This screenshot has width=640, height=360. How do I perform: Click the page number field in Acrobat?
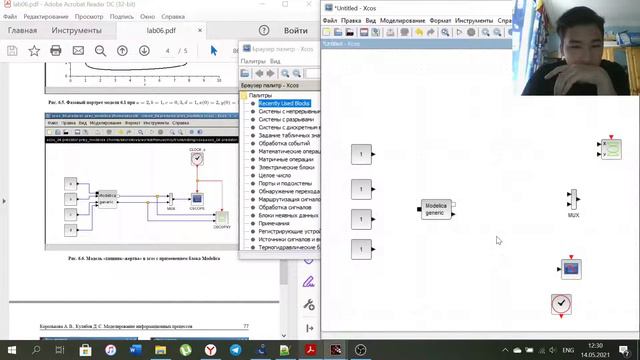tap(168, 51)
